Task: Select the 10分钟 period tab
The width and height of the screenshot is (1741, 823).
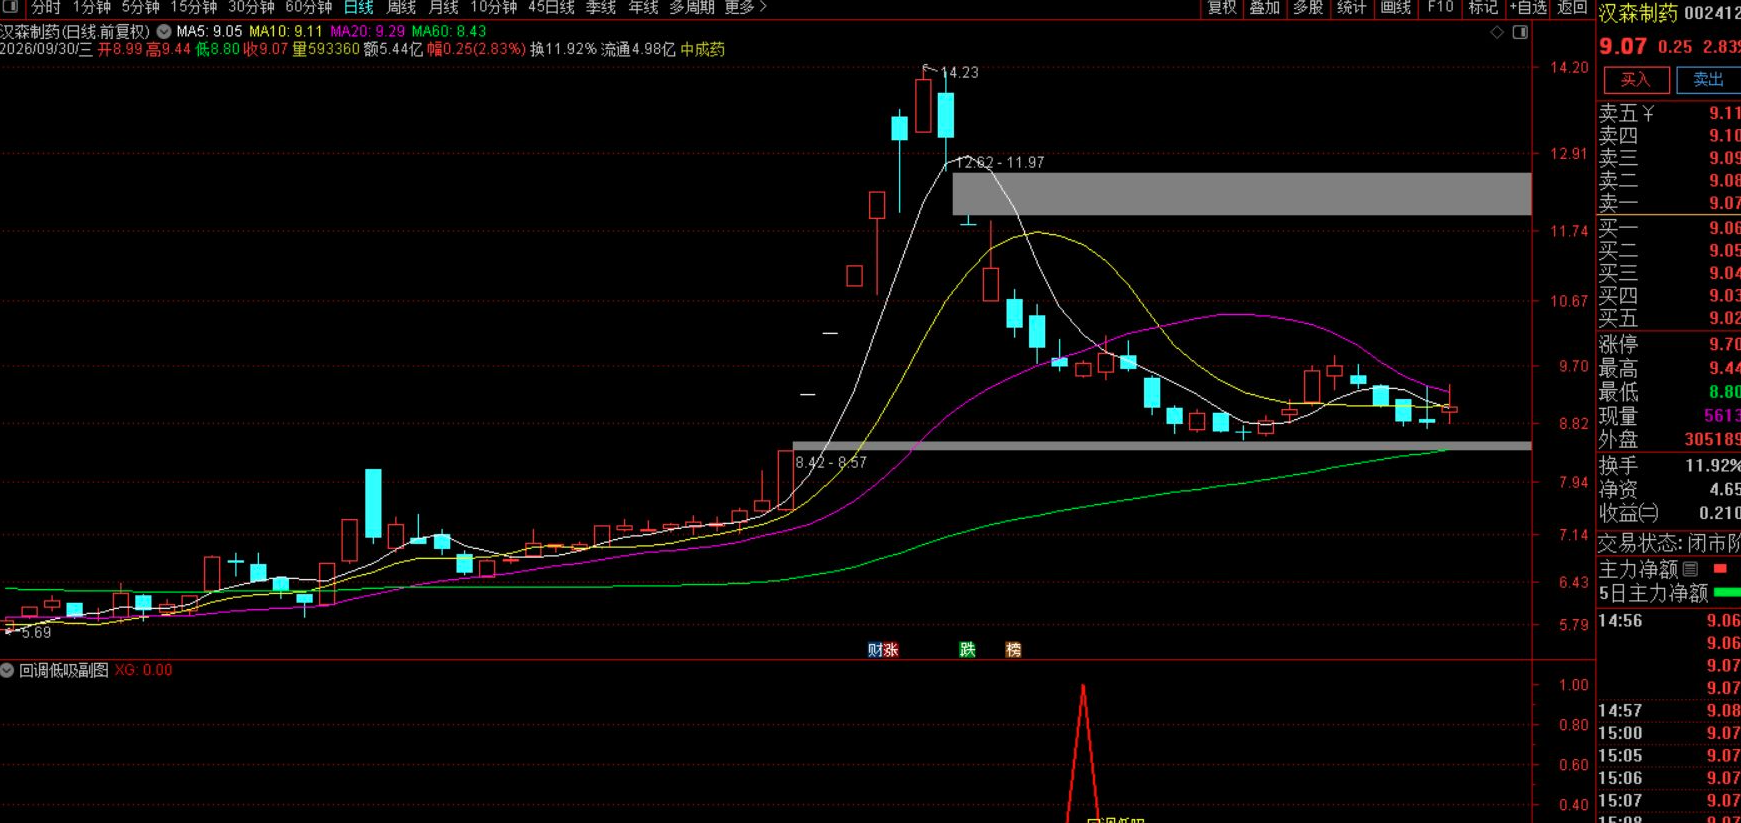Action: pos(494,7)
